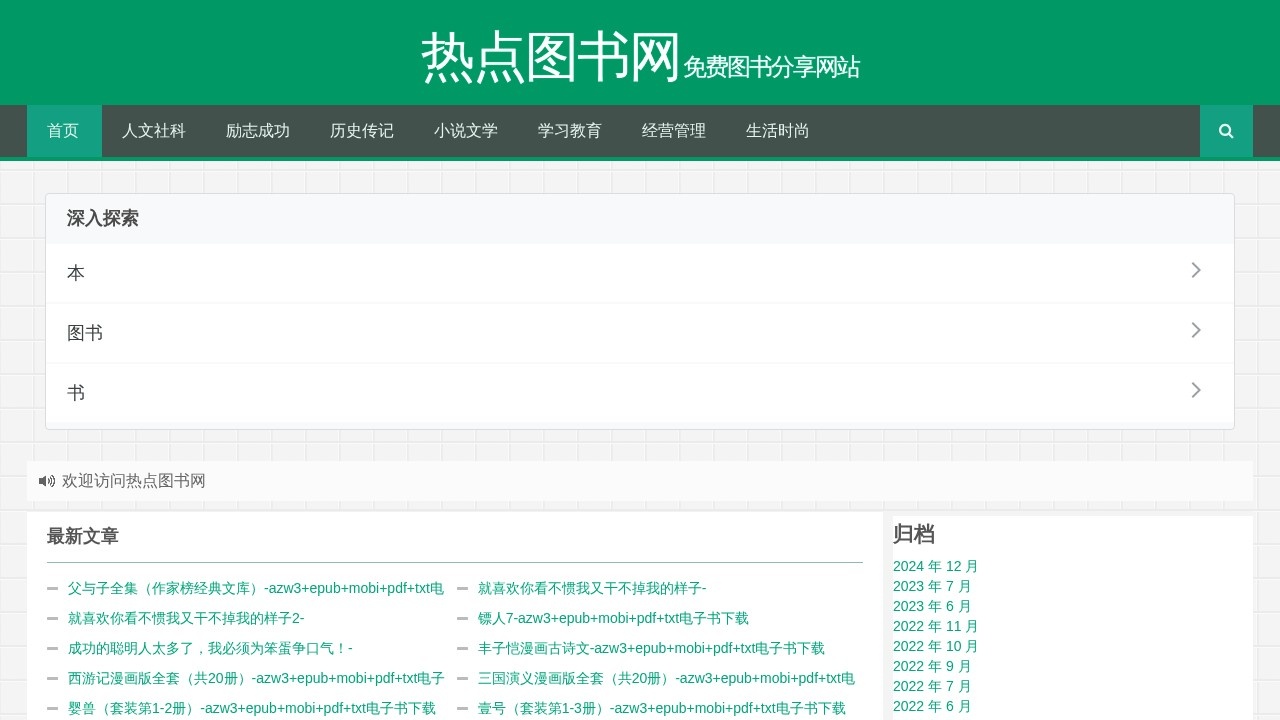Click the 2022 年 11 月 archive link

(935, 626)
